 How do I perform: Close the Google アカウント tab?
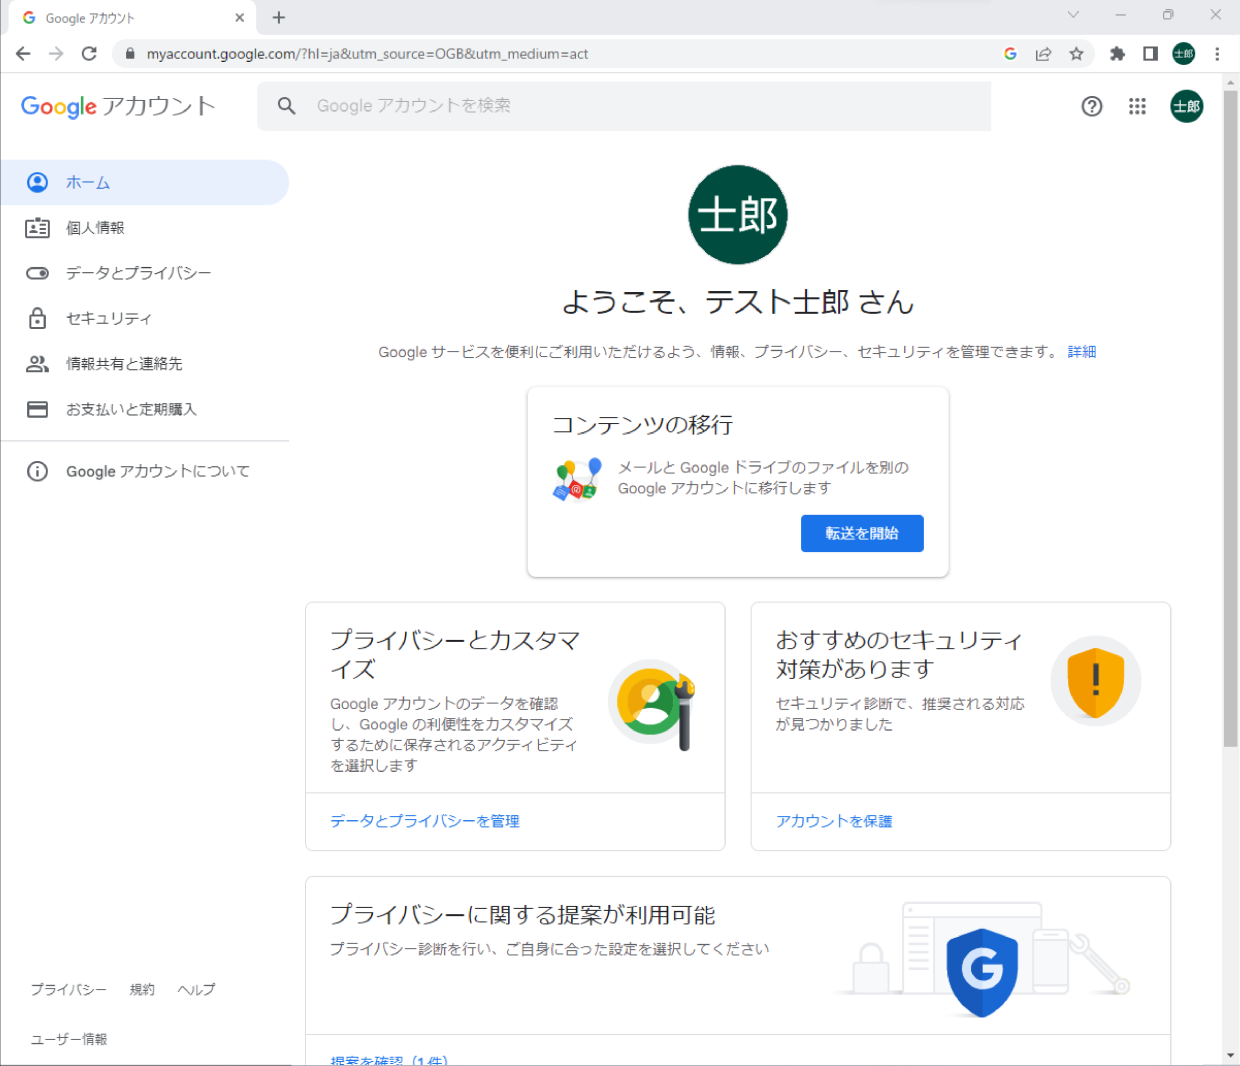(x=240, y=18)
